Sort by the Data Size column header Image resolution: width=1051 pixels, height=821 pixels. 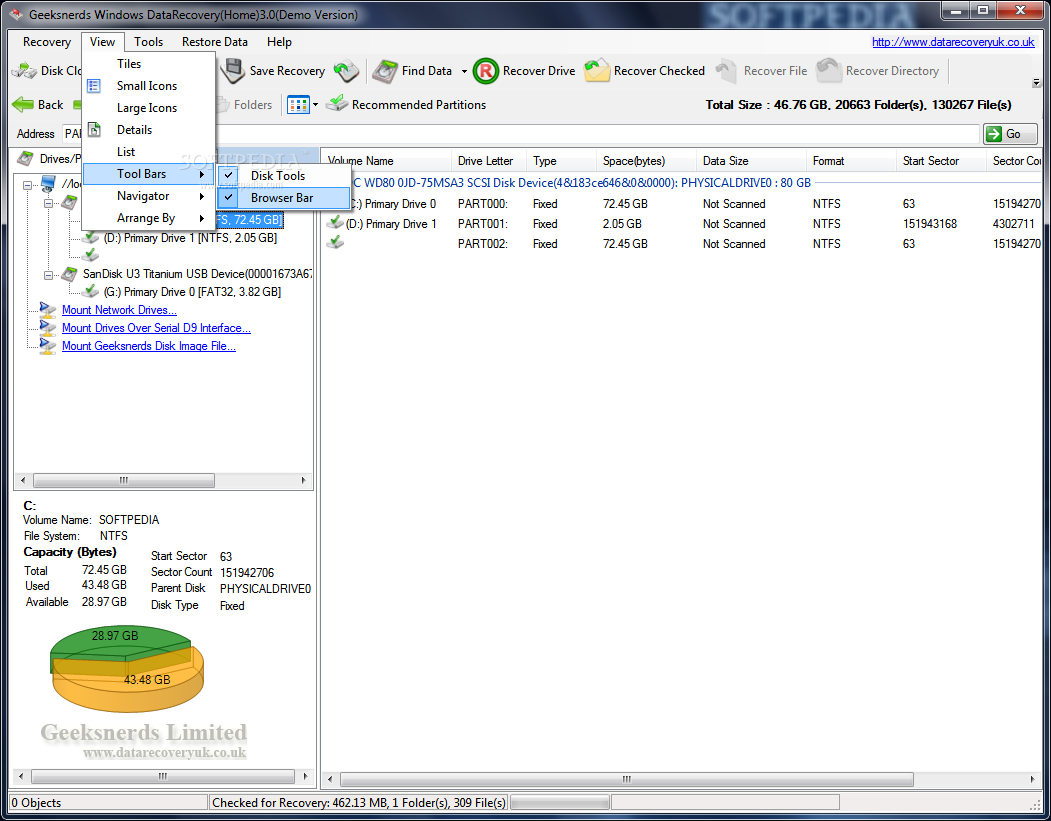coord(751,161)
